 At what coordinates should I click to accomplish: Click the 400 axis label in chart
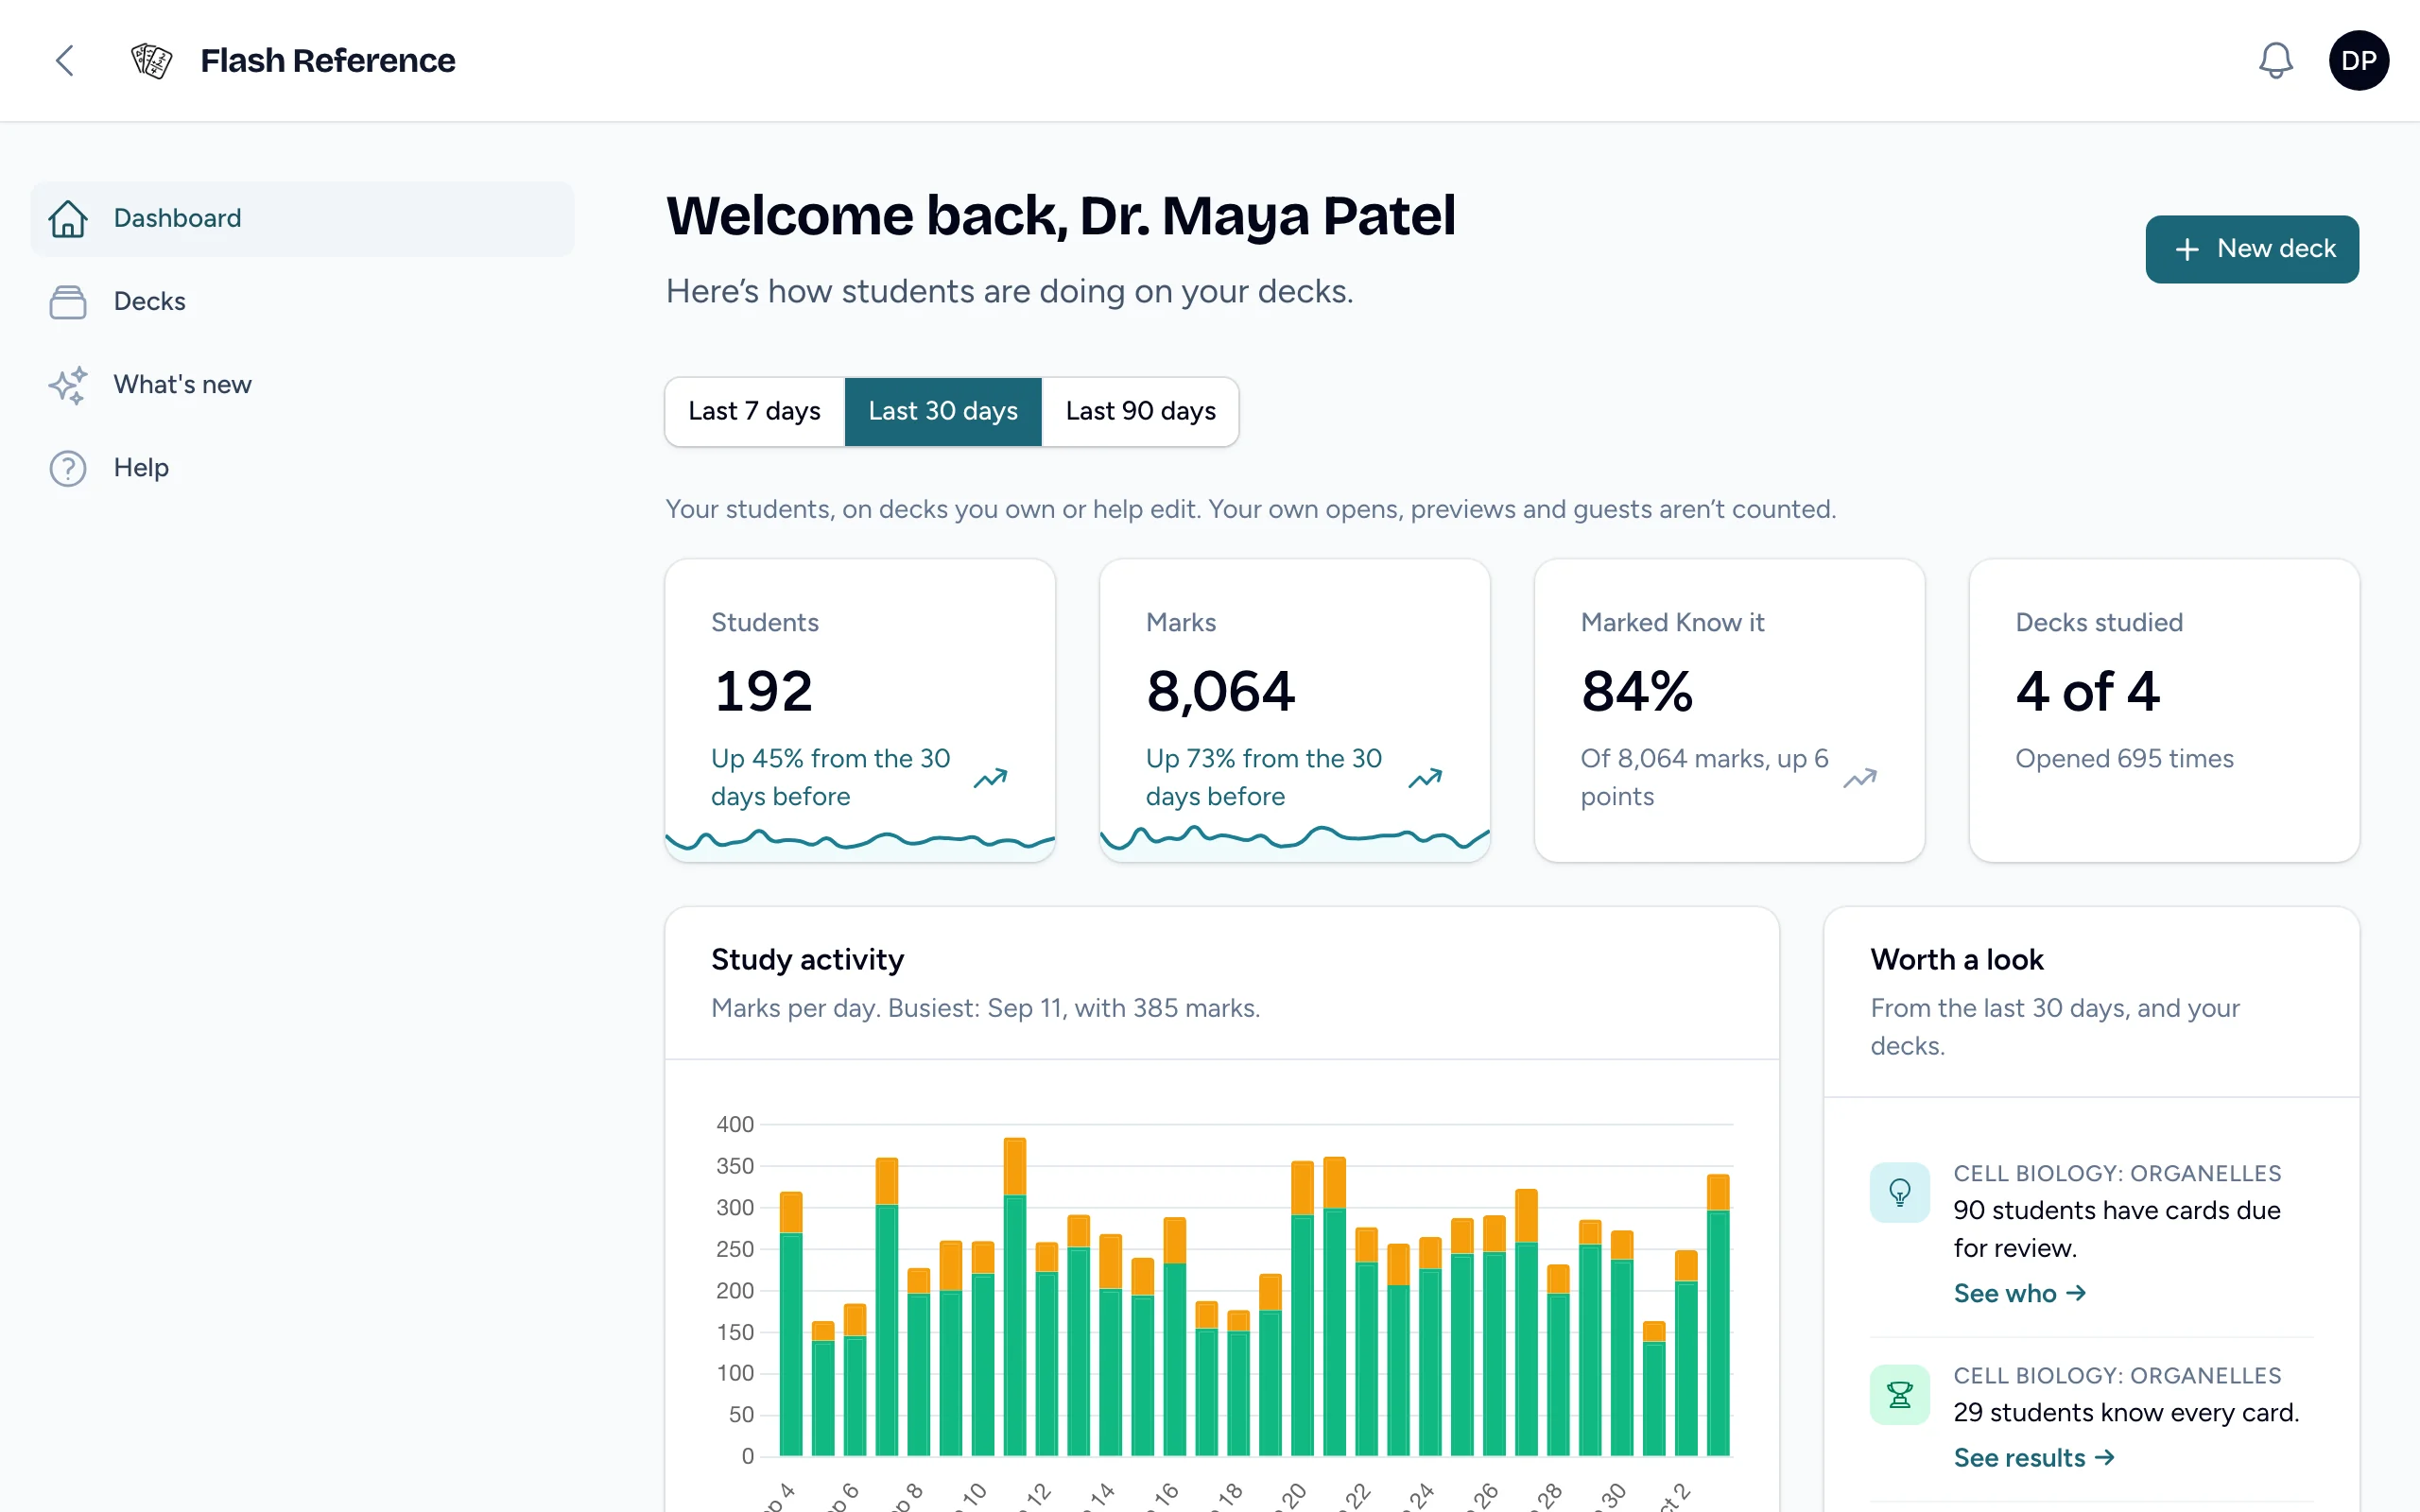coord(735,1124)
